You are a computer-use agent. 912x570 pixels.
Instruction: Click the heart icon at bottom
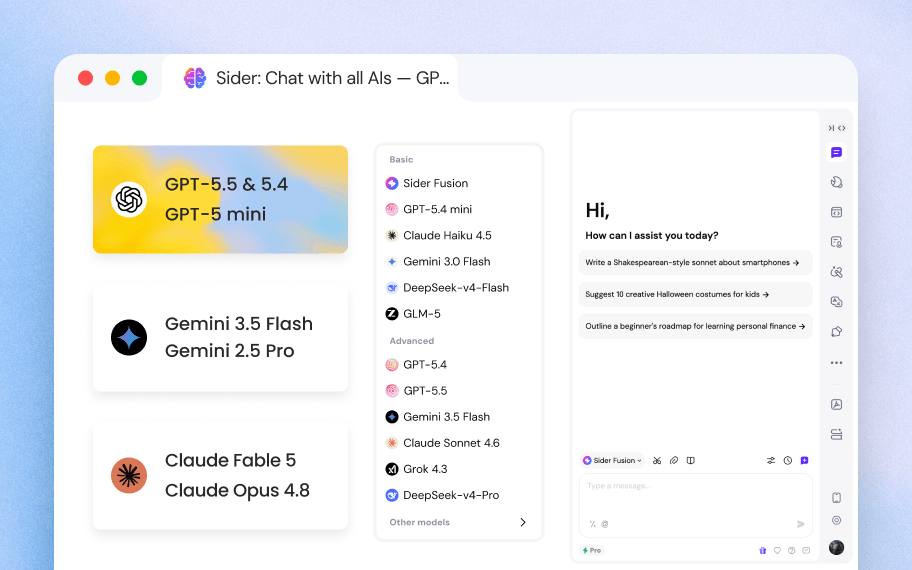[777, 550]
